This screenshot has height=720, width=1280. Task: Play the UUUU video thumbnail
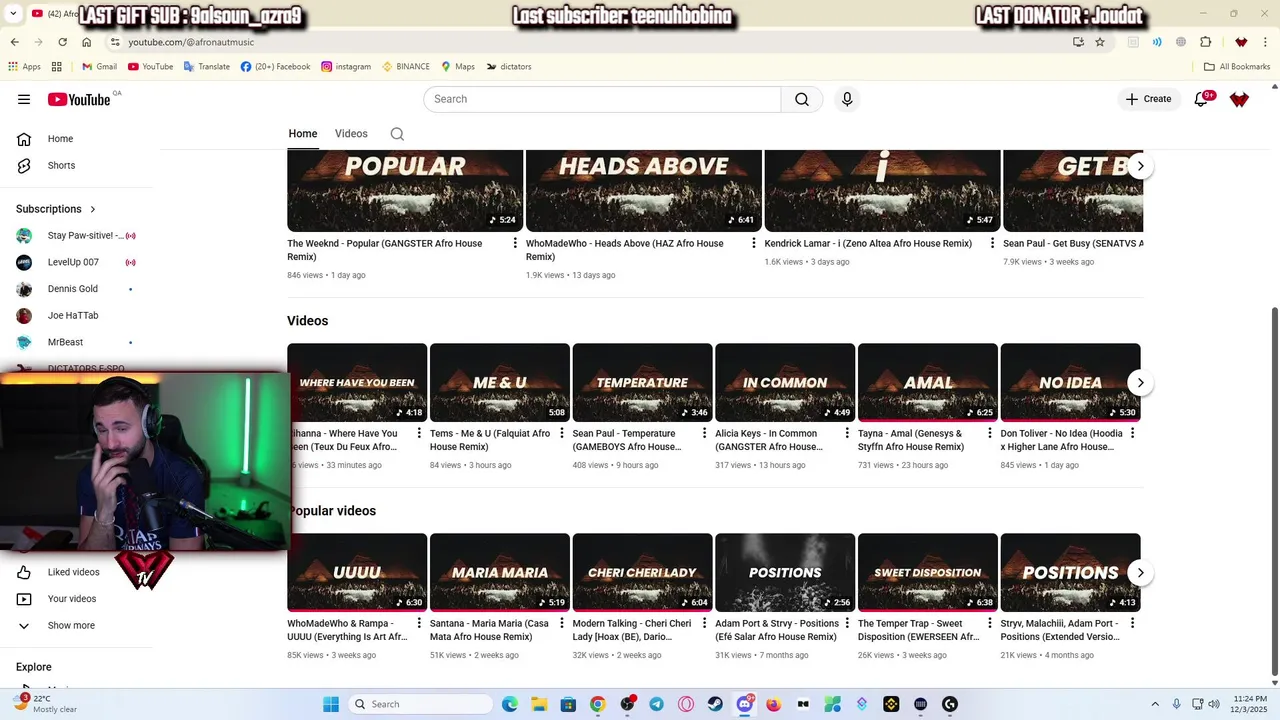pos(357,573)
